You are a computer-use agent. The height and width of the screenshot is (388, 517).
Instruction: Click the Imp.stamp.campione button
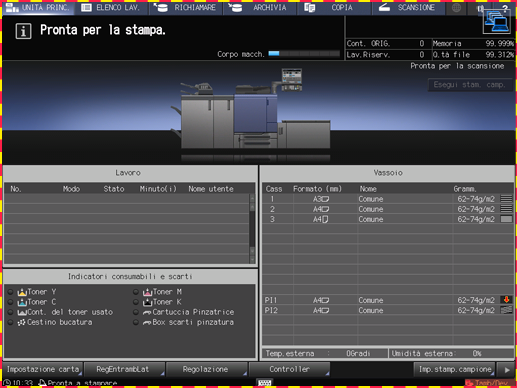pos(455,369)
